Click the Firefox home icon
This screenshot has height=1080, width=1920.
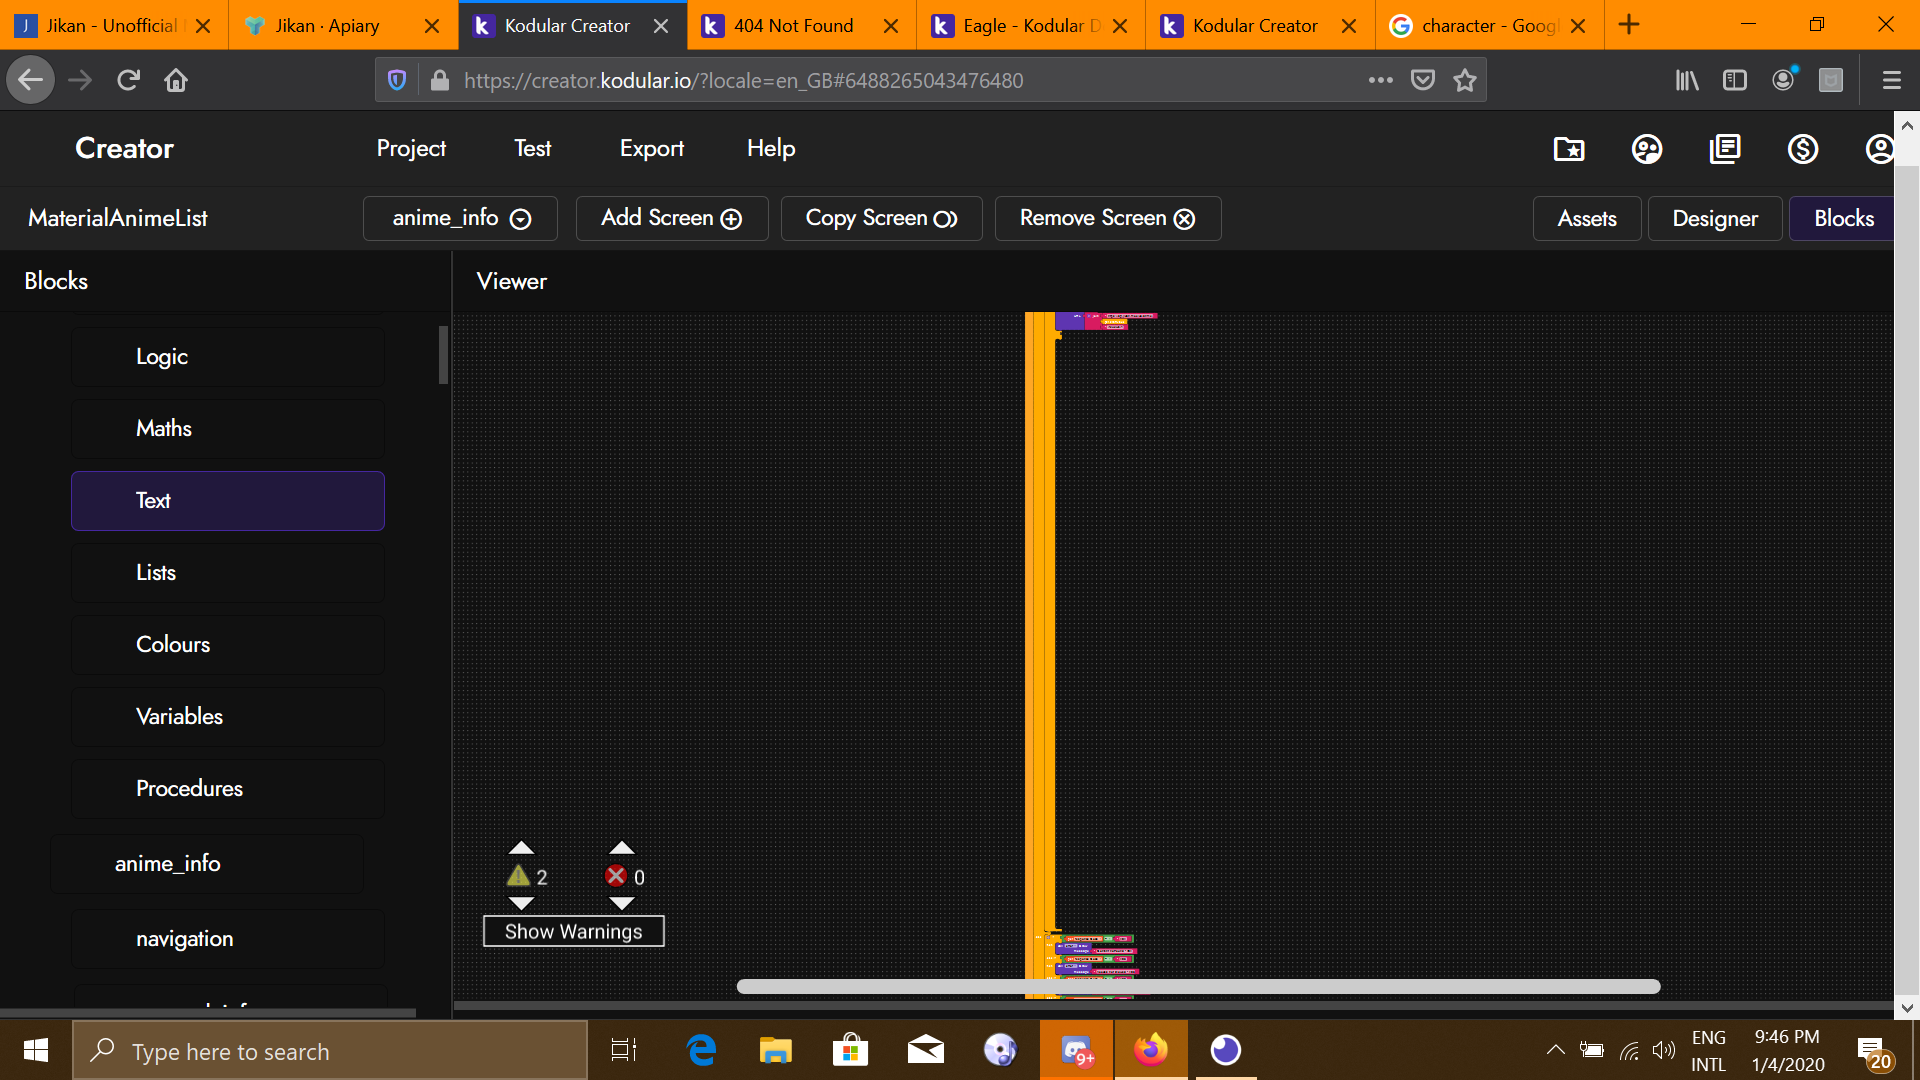[176, 80]
